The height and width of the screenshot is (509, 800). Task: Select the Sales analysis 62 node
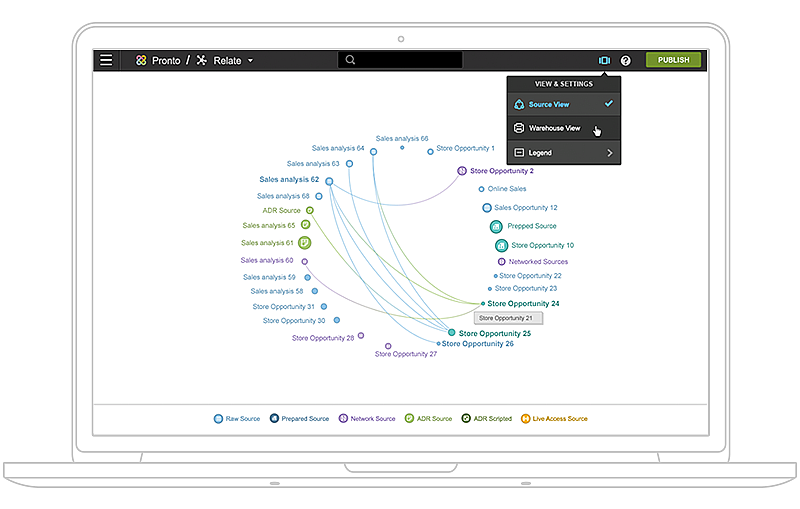click(329, 181)
